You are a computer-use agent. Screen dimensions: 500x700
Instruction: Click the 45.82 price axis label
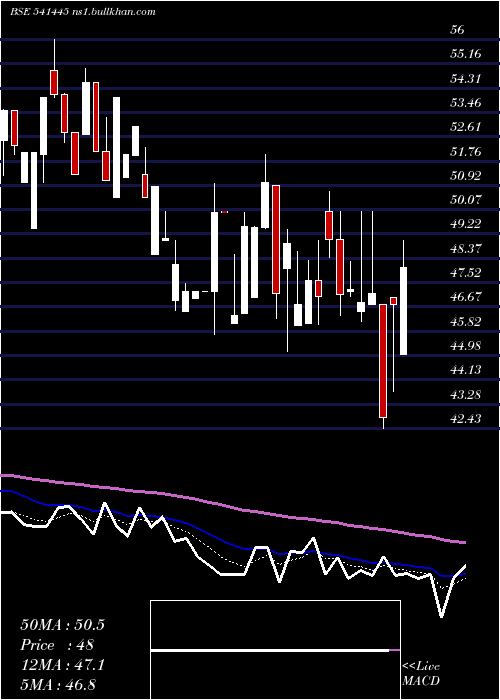(x=466, y=321)
